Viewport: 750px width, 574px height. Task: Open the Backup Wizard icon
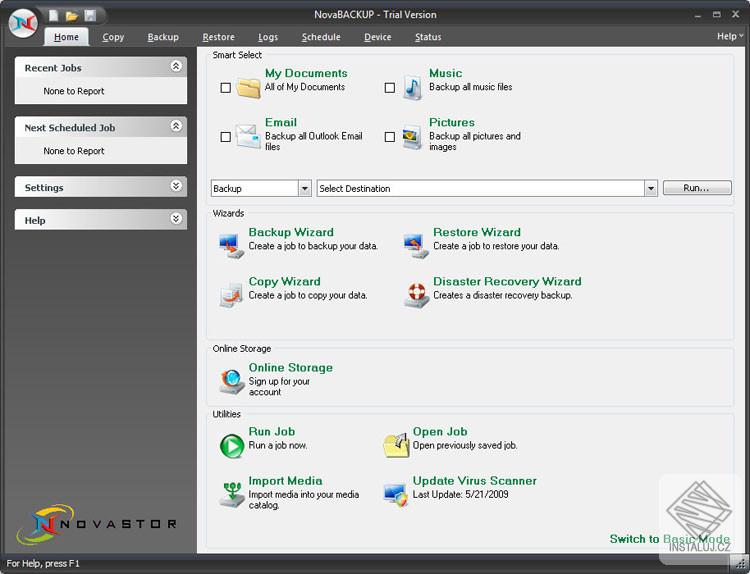pyautogui.click(x=232, y=246)
